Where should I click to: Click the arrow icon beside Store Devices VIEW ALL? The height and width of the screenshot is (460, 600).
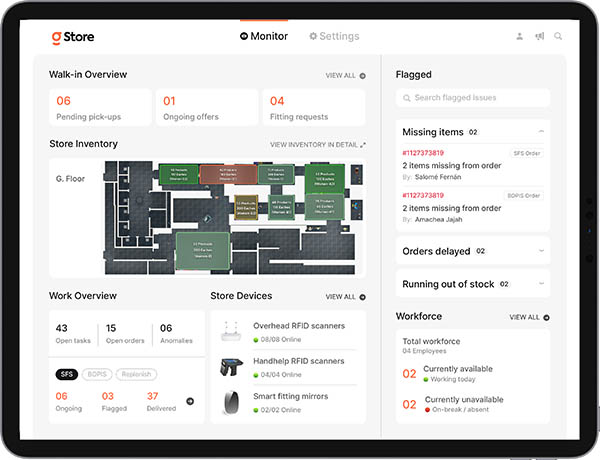362,297
